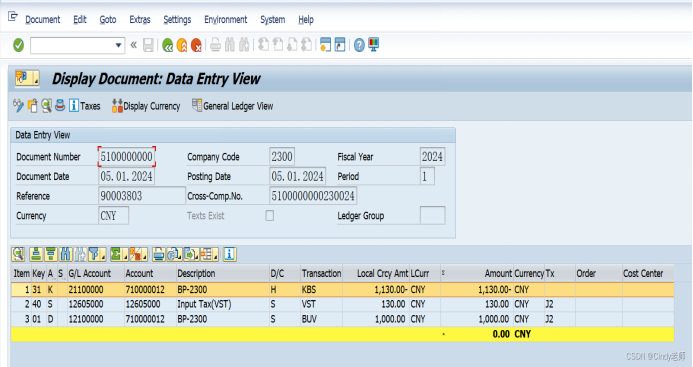This screenshot has width=693, height=367.
Task: Click the empty Ledger Group field
Action: pyautogui.click(x=432, y=216)
